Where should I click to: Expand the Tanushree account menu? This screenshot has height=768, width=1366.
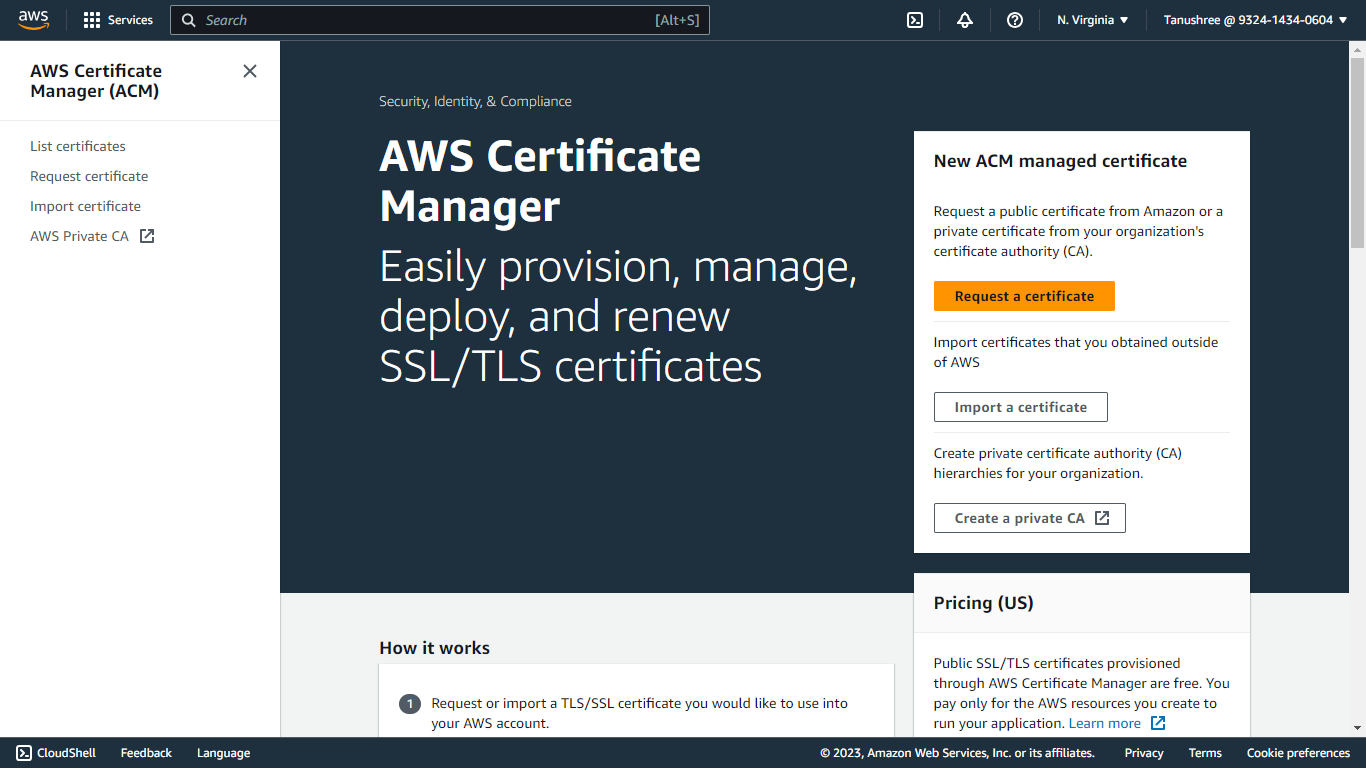pos(1256,20)
